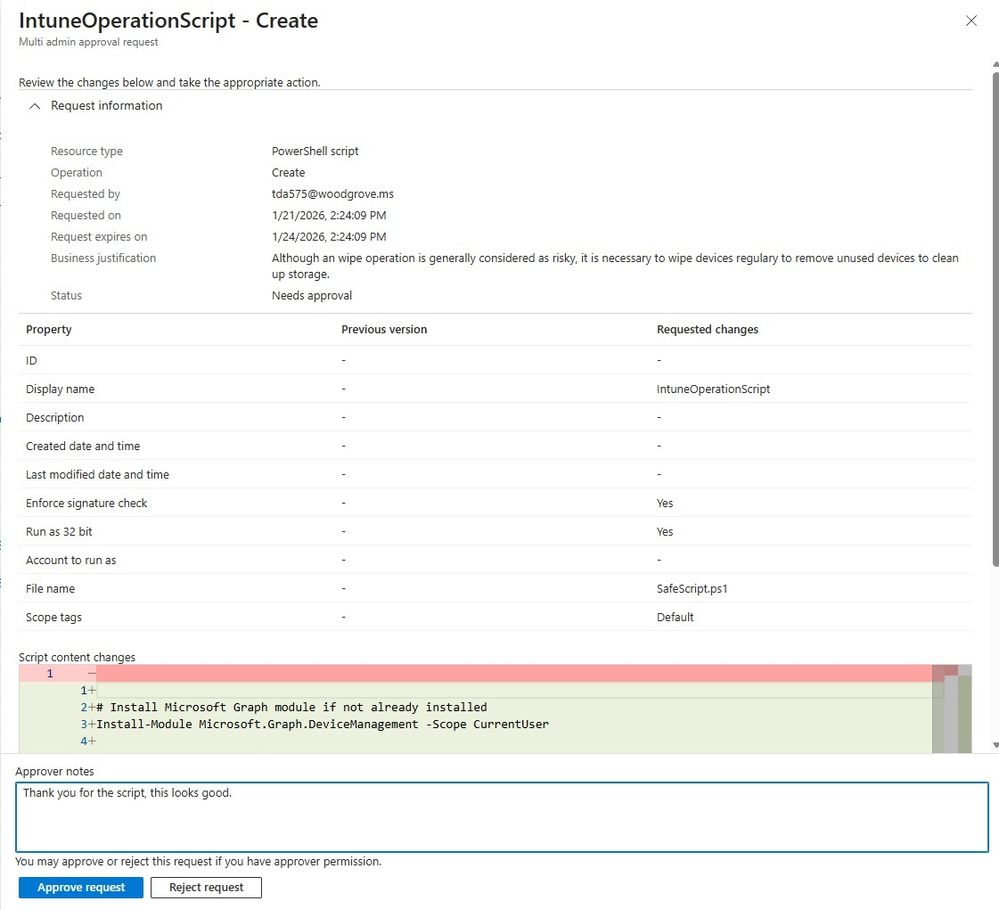The height and width of the screenshot is (910, 999).
Task: Select the requester email tda575@woodgrove.ms
Action: (x=333, y=194)
